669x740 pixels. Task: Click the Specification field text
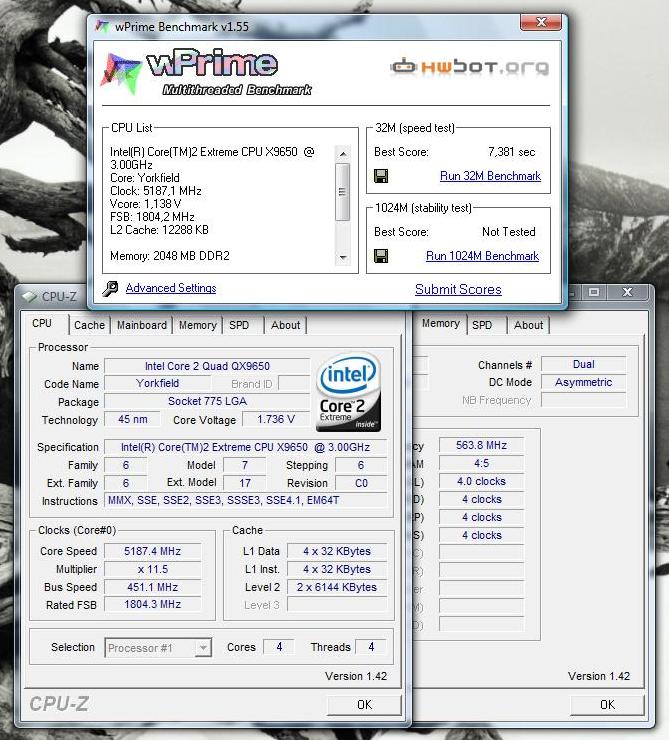(x=245, y=447)
